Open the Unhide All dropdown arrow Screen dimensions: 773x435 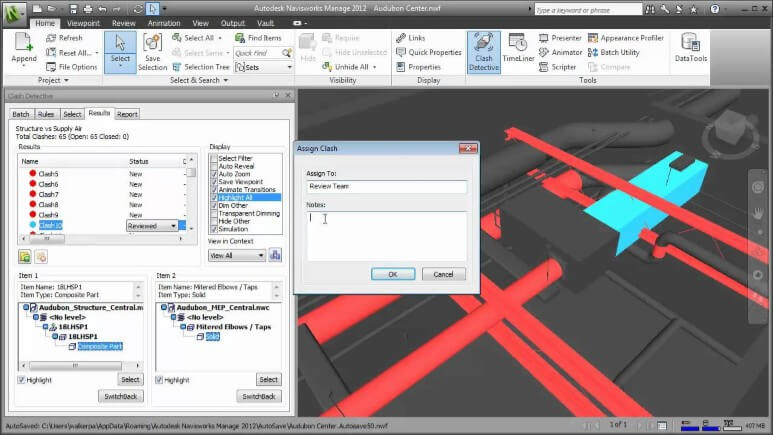click(375, 67)
